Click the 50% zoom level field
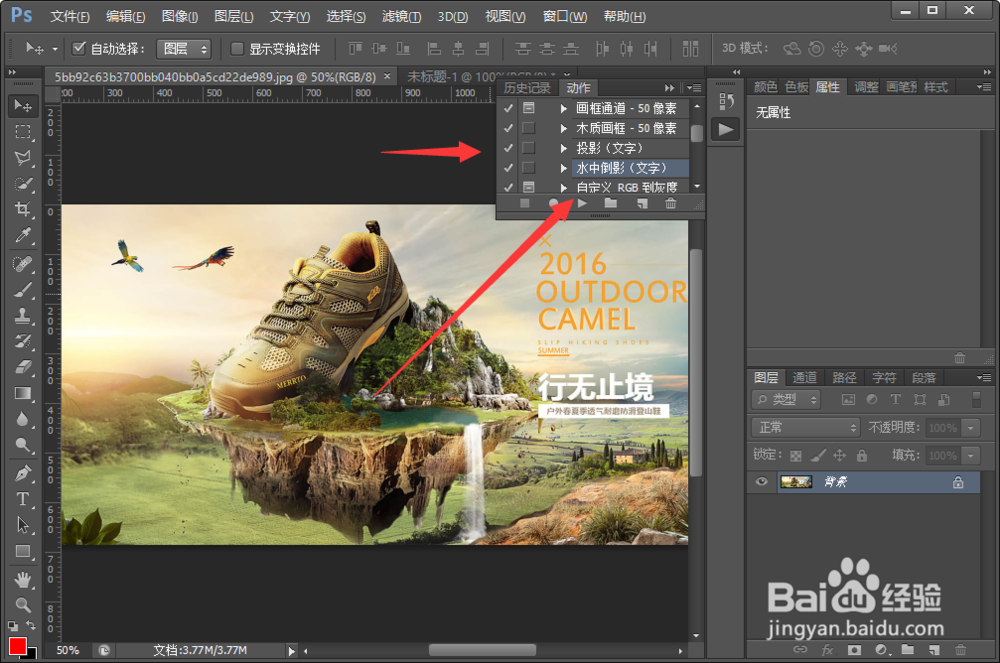This screenshot has height=663, width=1000. [x=68, y=650]
